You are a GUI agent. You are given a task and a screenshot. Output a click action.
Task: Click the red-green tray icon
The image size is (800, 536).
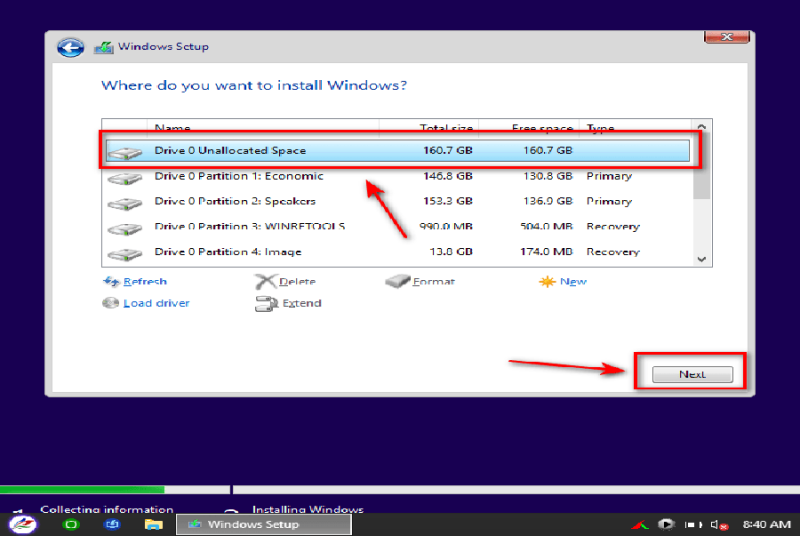[x=640, y=525]
